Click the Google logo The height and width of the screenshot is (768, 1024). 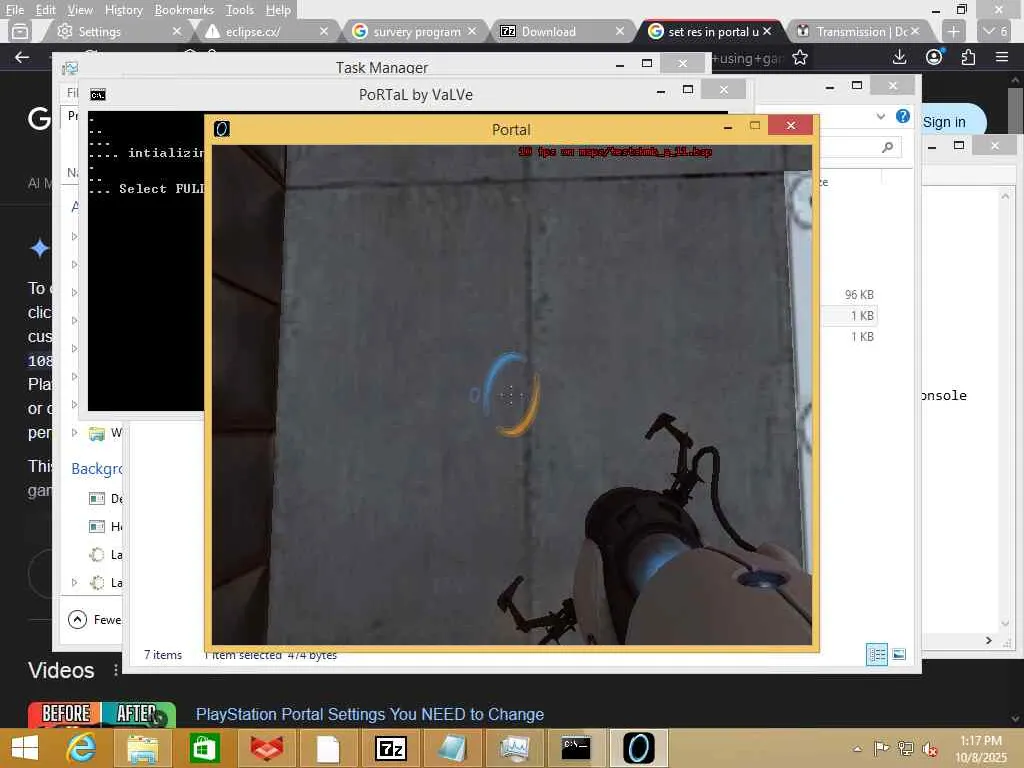coord(39,118)
